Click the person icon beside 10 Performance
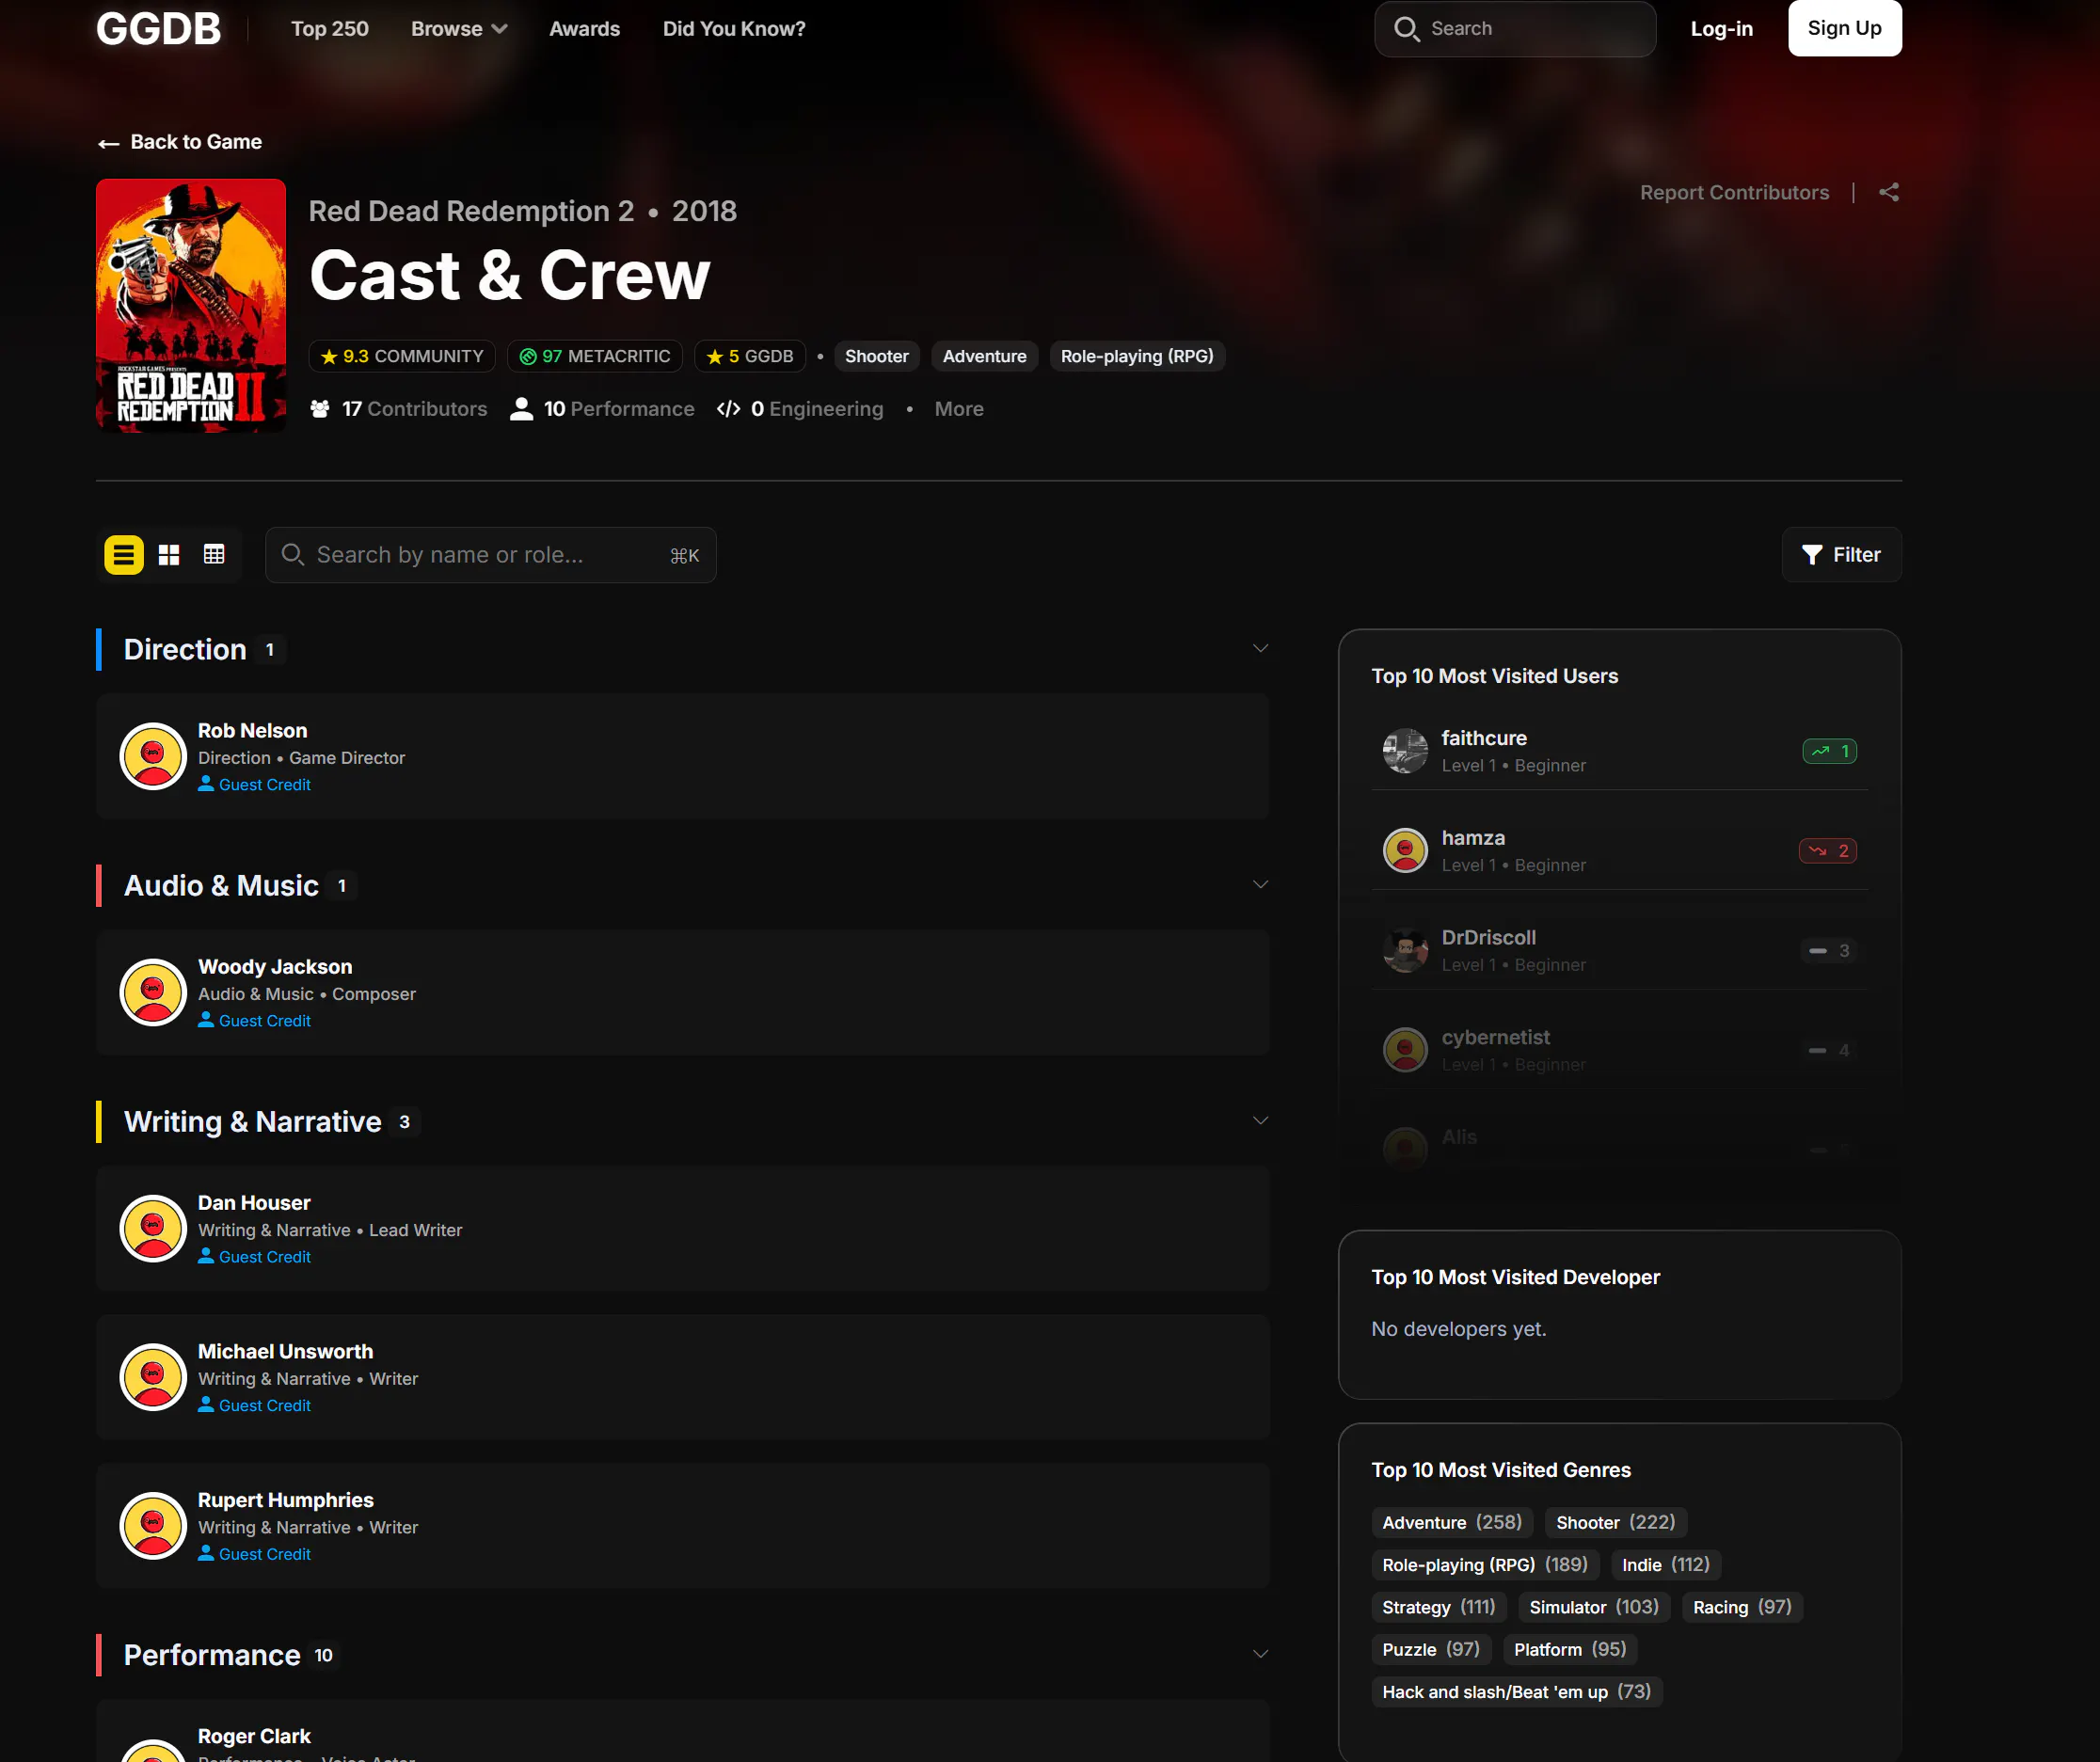The image size is (2100, 1762). [x=521, y=409]
